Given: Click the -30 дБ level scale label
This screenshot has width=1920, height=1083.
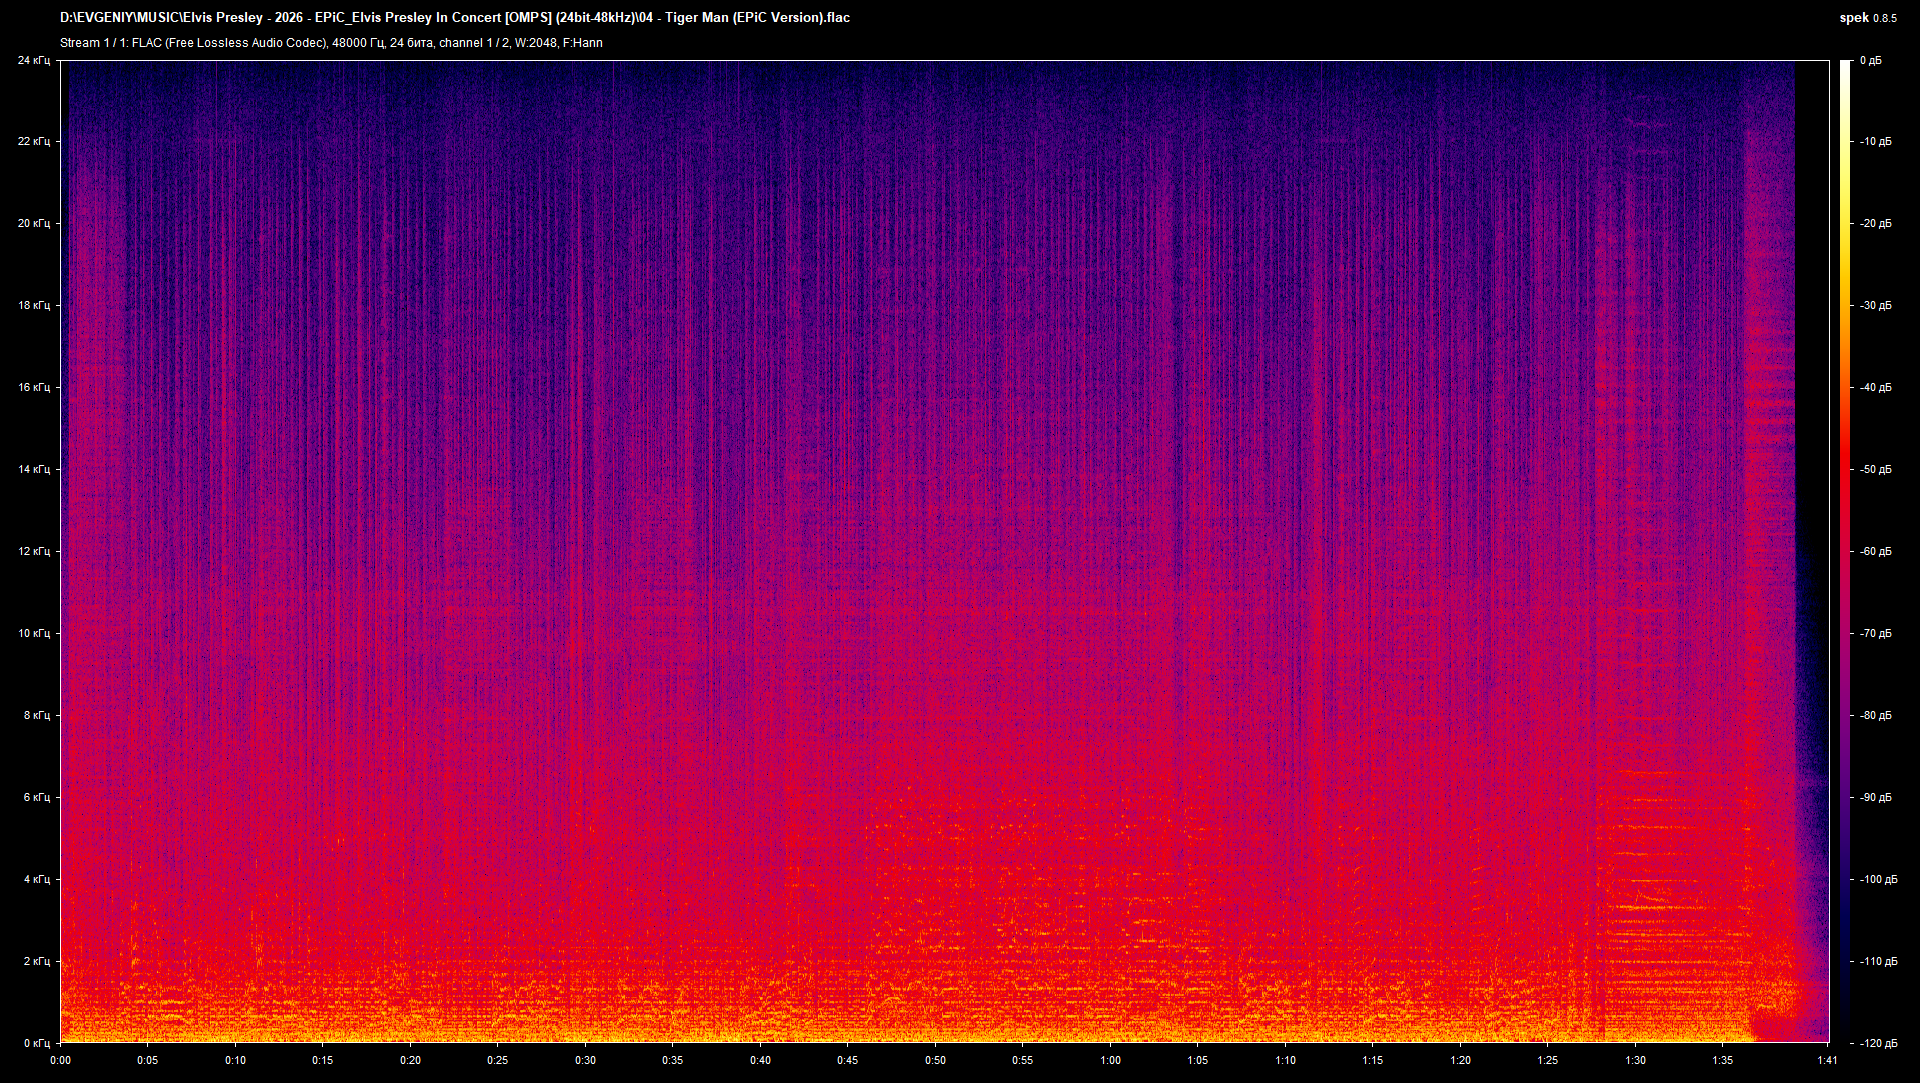Looking at the screenshot, I should (x=1875, y=306).
